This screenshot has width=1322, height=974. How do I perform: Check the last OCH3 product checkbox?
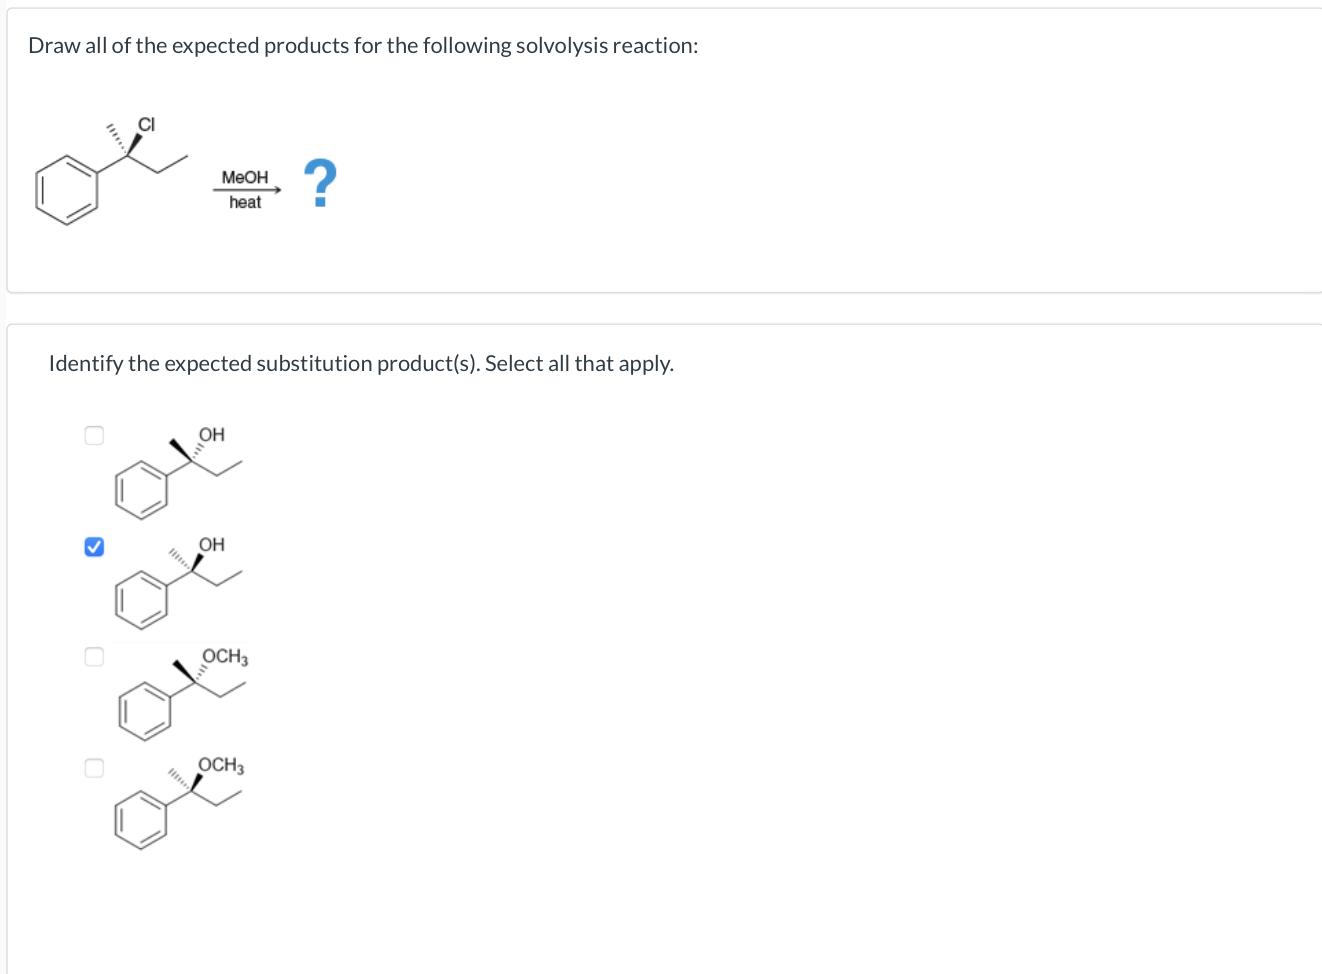(93, 766)
